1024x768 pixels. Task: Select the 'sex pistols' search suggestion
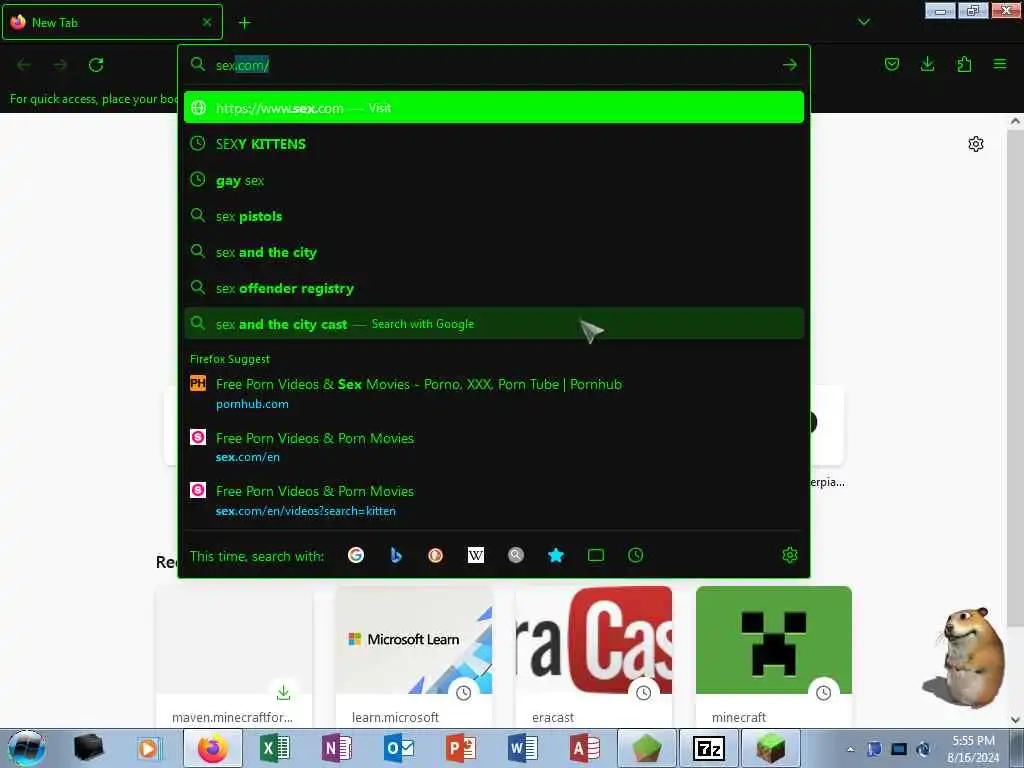pyautogui.click(x=494, y=216)
